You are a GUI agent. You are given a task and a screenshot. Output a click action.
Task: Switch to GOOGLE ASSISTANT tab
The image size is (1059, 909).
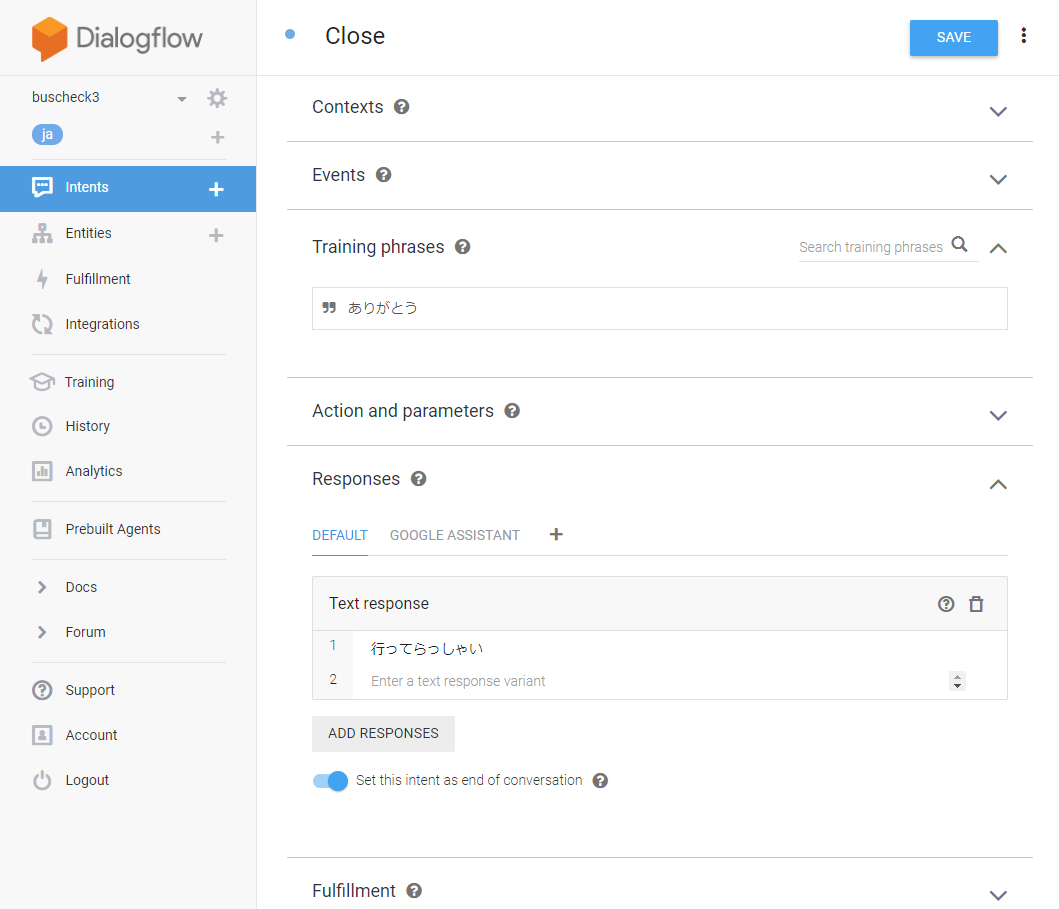[455, 536]
